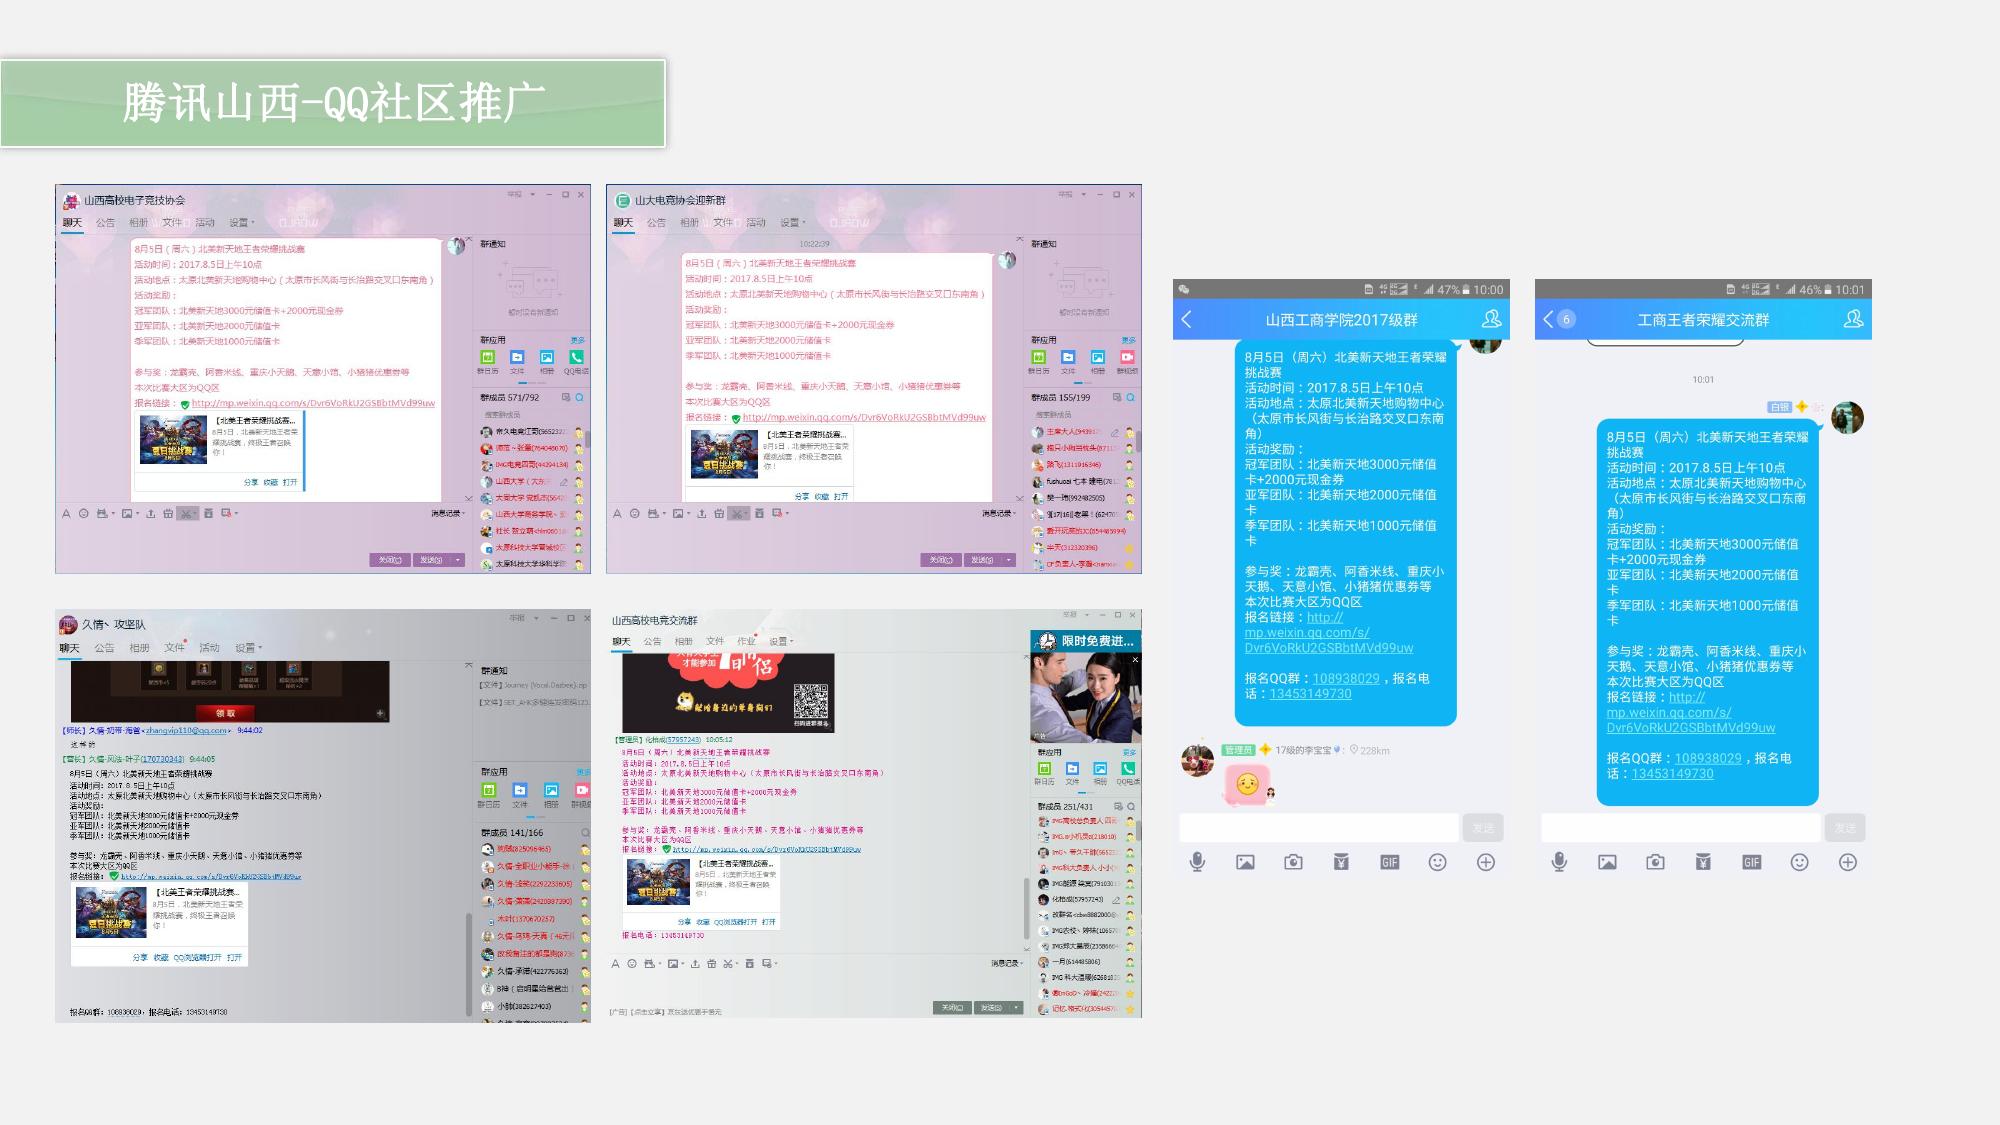Tap plus icon in 山西工商学院2017级群 chat
Viewport: 2000px width, 1125px height.
[1486, 862]
